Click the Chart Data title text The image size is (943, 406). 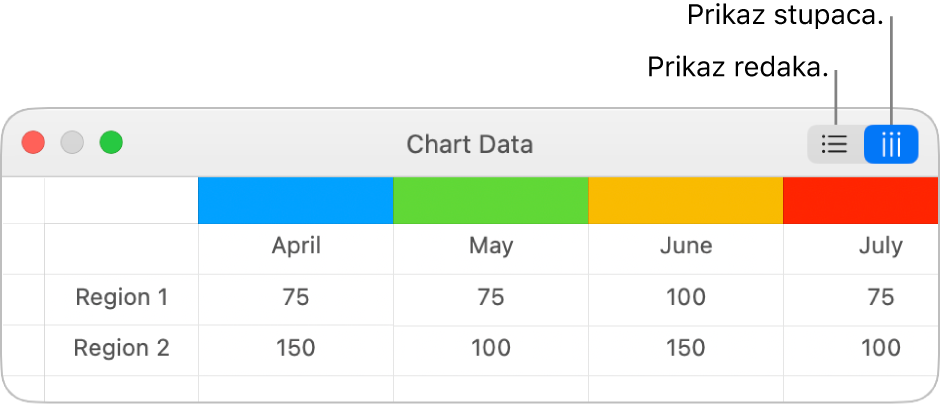click(x=469, y=145)
